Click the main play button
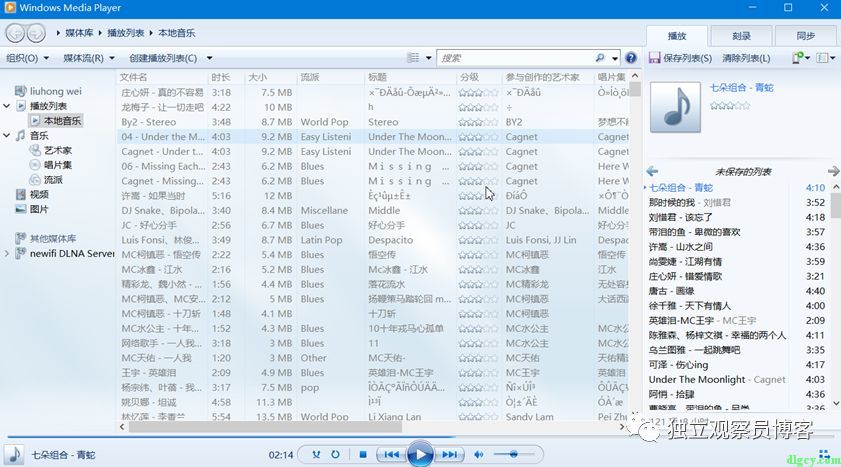The width and height of the screenshot is (841, 467). pyautogui.click(x=420, y=455)
